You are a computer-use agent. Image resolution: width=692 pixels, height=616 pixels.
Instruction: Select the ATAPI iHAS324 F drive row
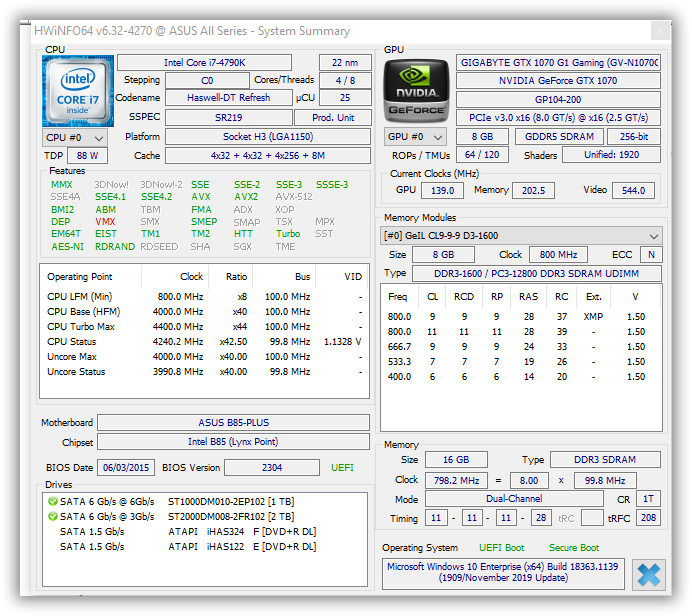pos(205,532)
